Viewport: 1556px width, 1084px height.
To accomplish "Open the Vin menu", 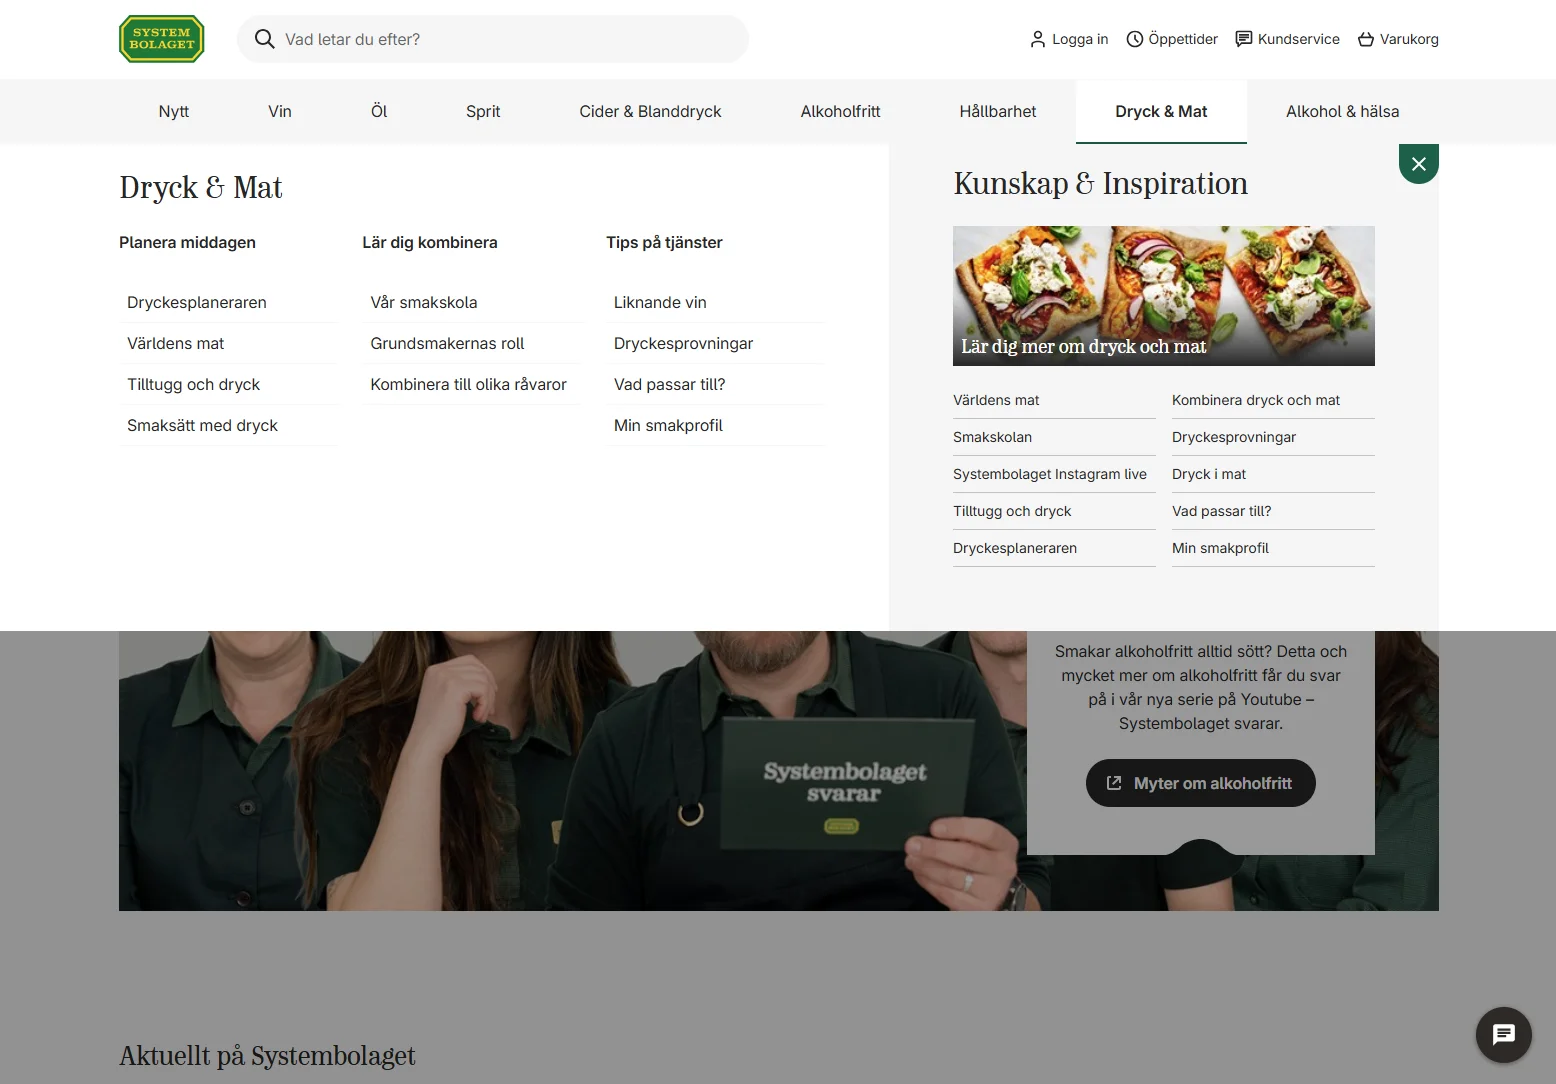I will click(x=280, y=111).
